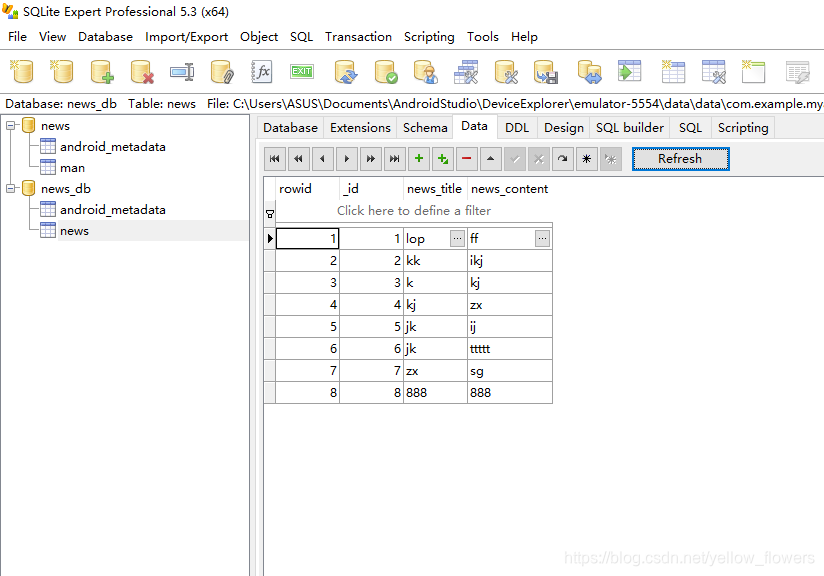Screen dimensions: 824x576
Task: Click the database with wrench icon
Action: click(506, 71)
